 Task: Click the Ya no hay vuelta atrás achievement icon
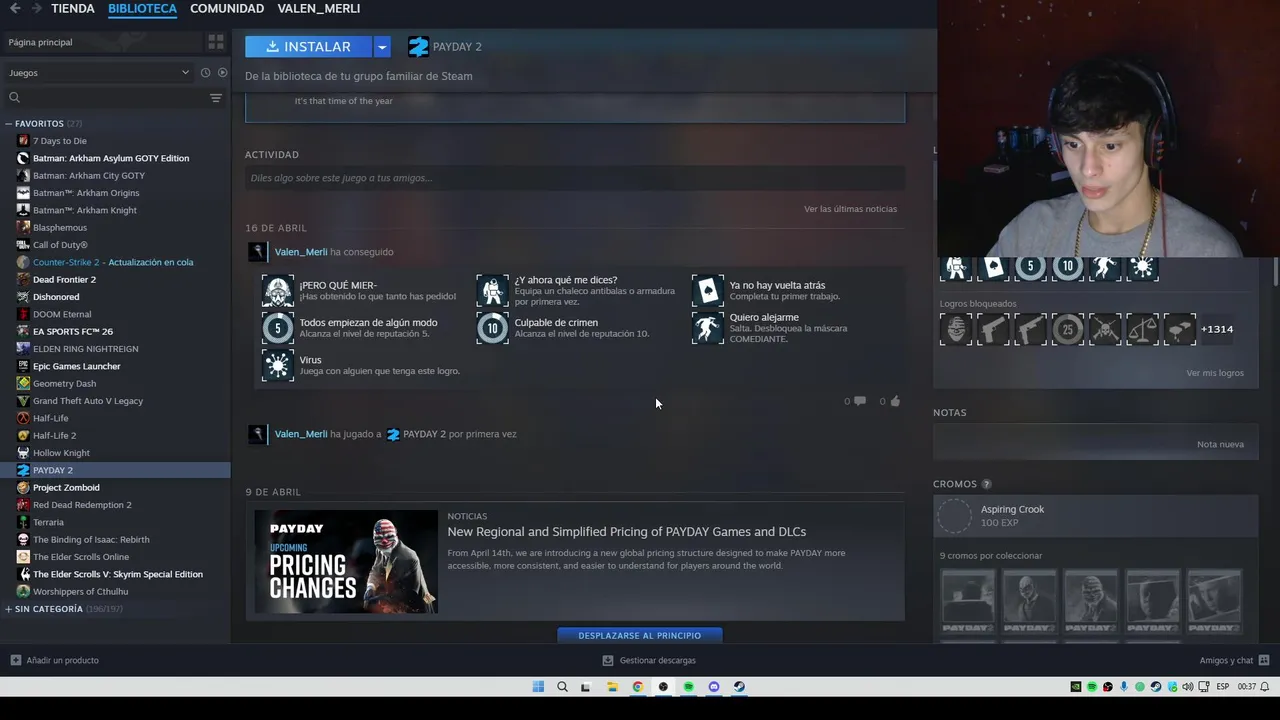(x=707, y=290)
